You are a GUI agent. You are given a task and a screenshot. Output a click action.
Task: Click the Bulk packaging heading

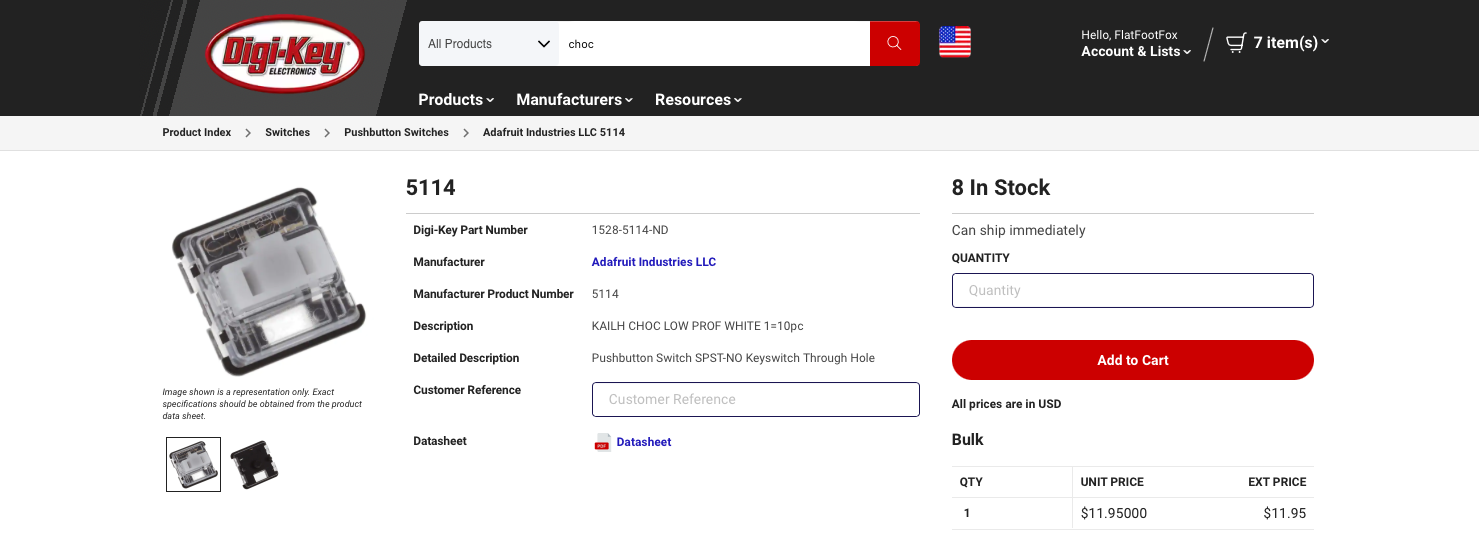(968, 440)
